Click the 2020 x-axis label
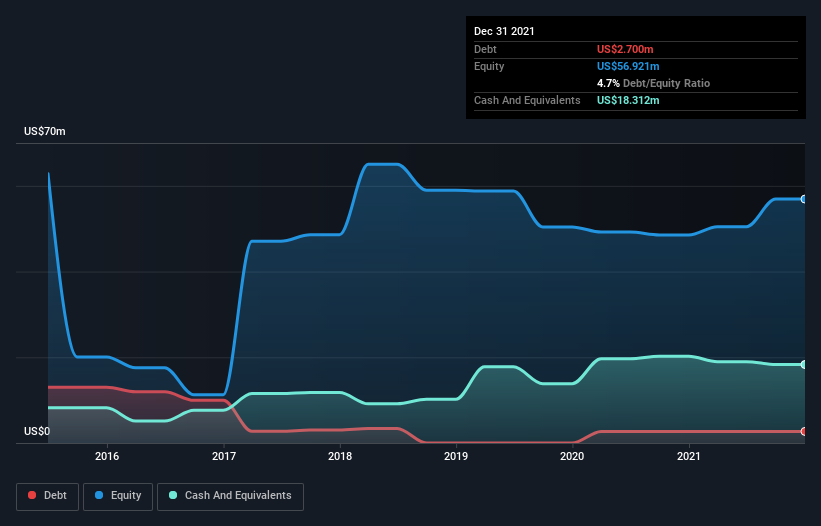This screenshot has width=821, height=526. pos(572,456)
